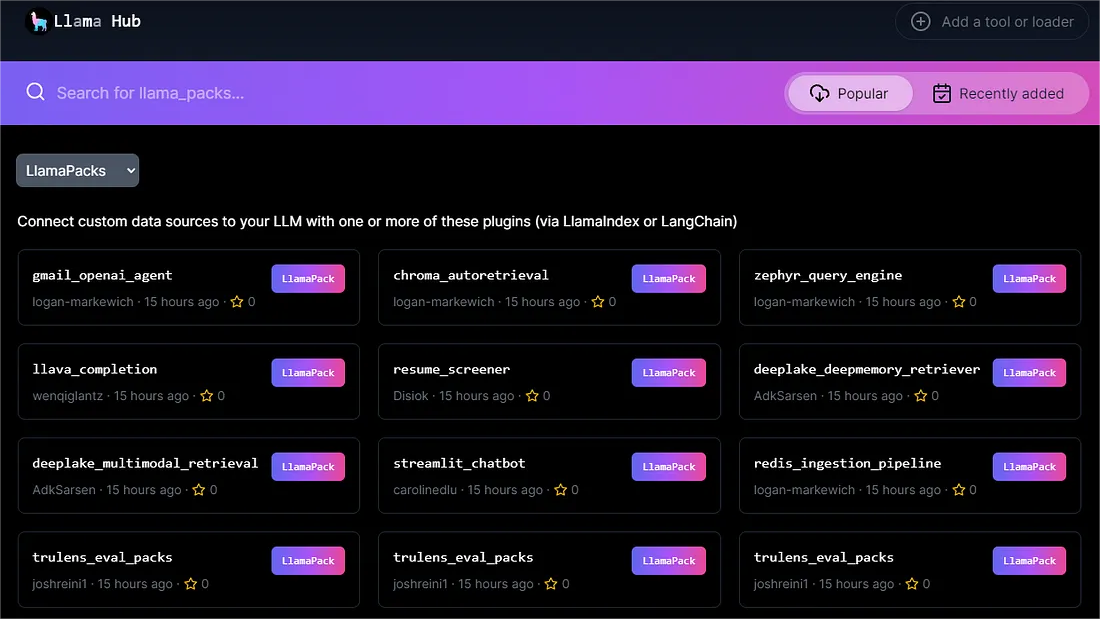Click the plus circle icon in Add a tool
Screen dimensions: 1100x619
(920, 22)
